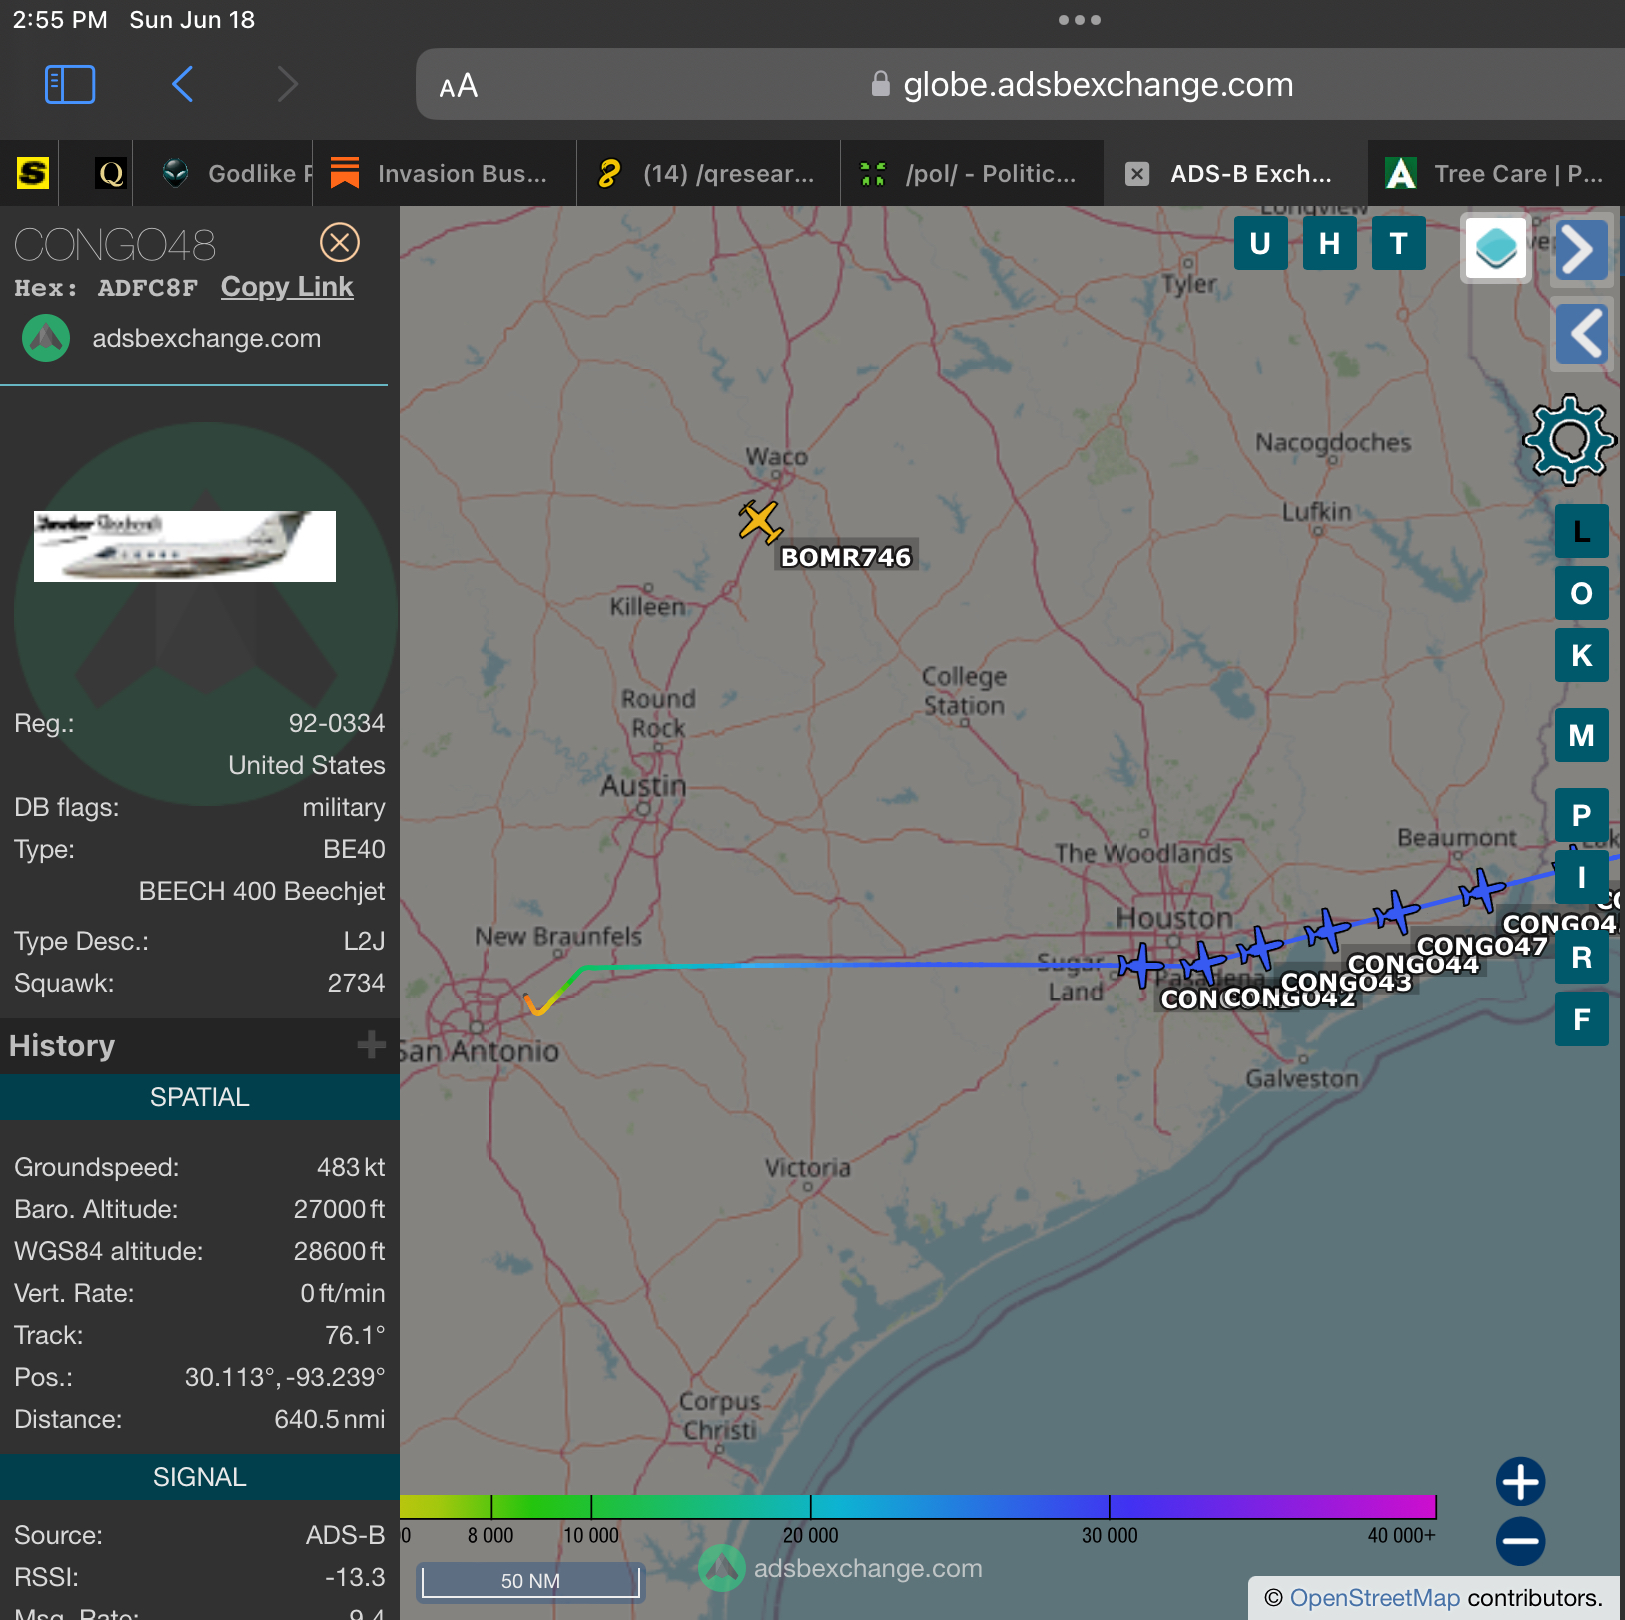The width and height of the screenshot is (1625, 1620).
Task: Click the squawk value 2734
Action: 356,983
